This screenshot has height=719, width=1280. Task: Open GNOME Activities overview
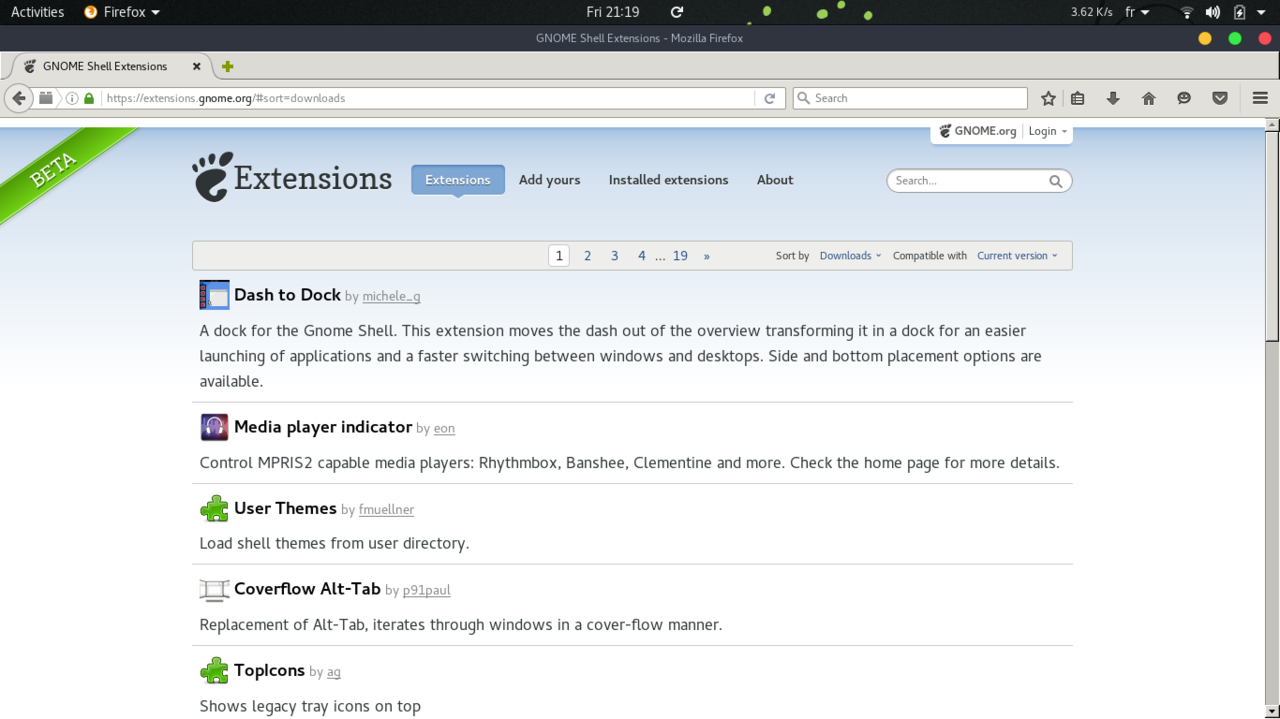click(x=37, y=12)
